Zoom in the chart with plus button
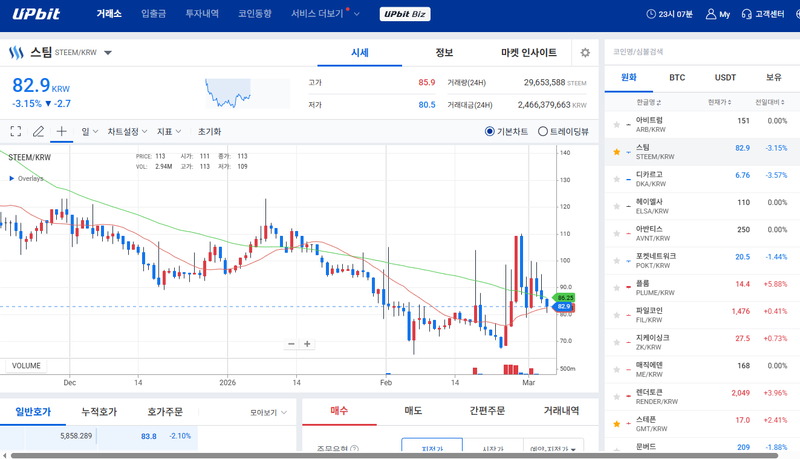 tap(307, 344)
